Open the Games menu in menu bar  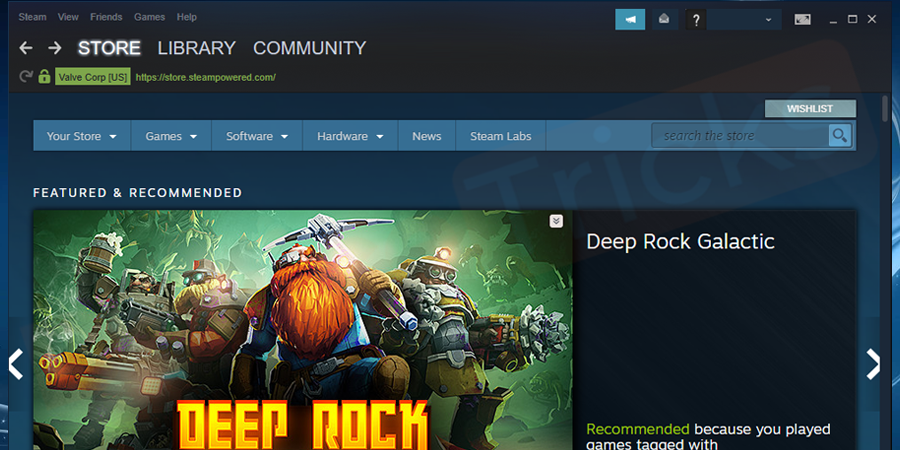click(x=149, y=17)
